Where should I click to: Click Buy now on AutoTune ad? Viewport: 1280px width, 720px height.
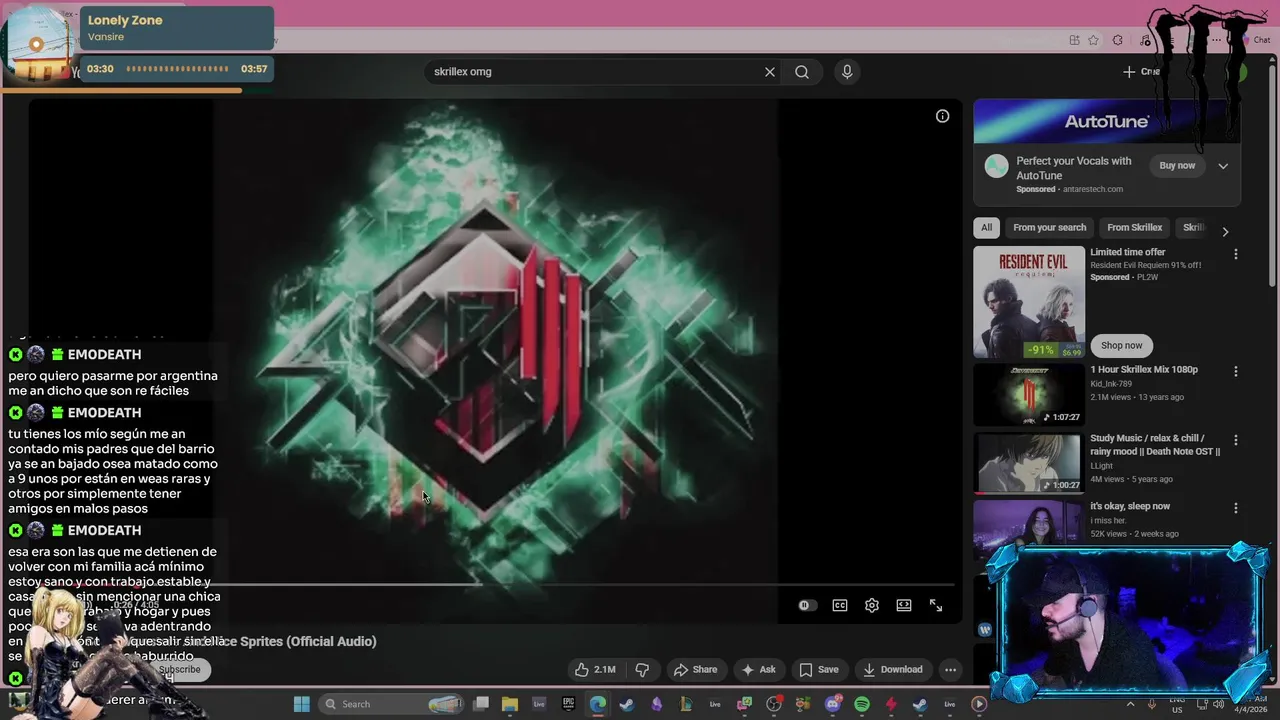(1177, 165)
